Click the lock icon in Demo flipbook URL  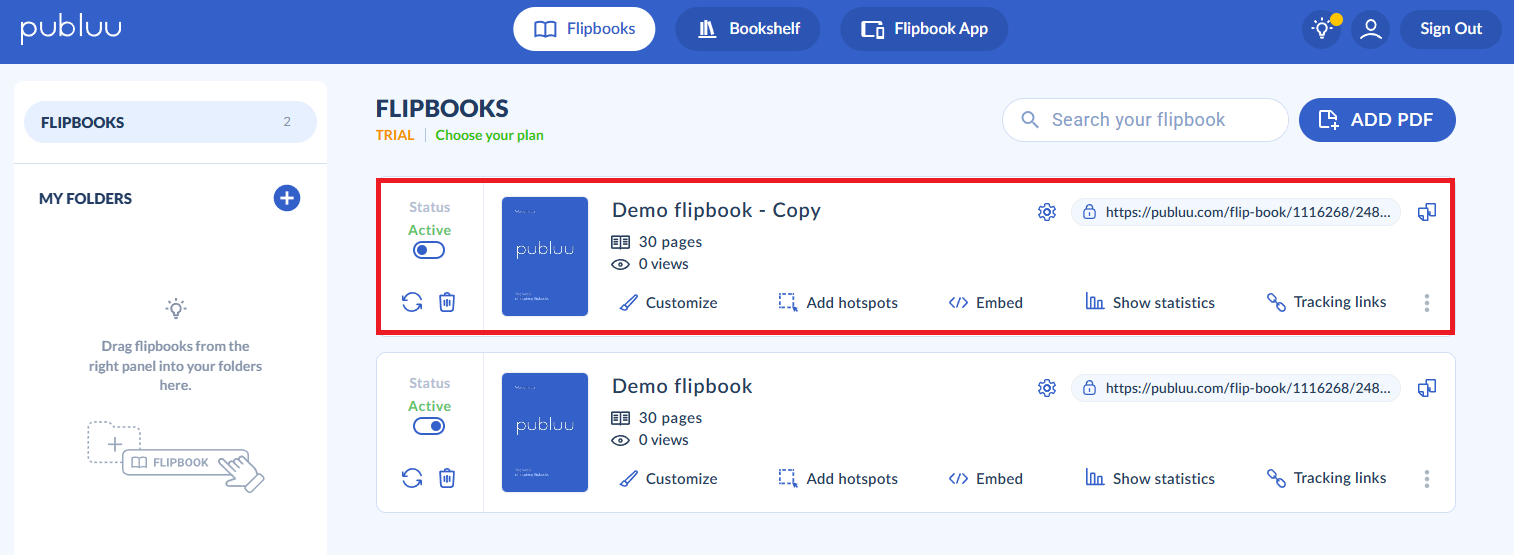pyautogui.click(x=1089, y=389)
